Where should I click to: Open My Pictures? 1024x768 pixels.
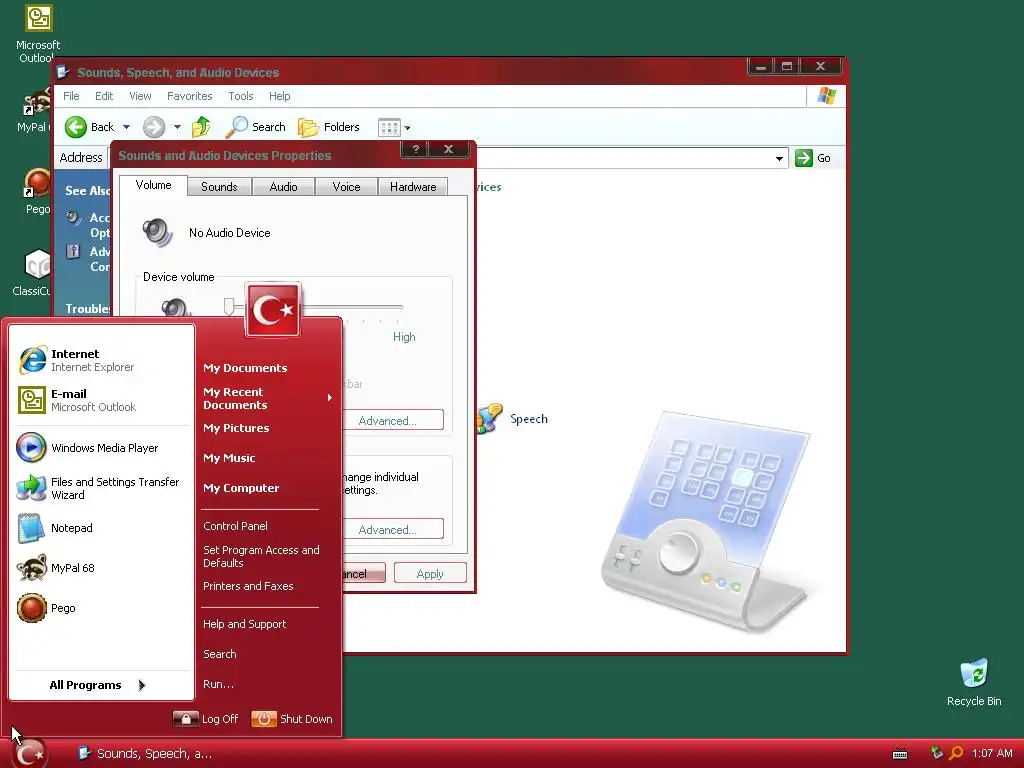point(236,428)
